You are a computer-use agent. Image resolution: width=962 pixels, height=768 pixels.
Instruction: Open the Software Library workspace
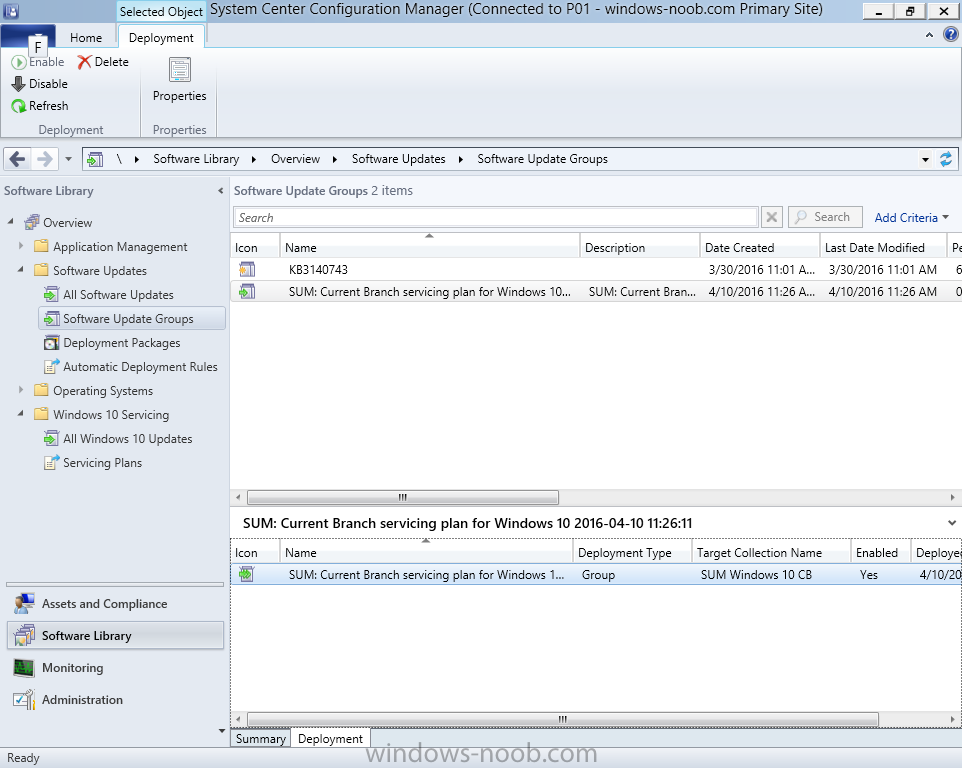[x=115, y=636]
